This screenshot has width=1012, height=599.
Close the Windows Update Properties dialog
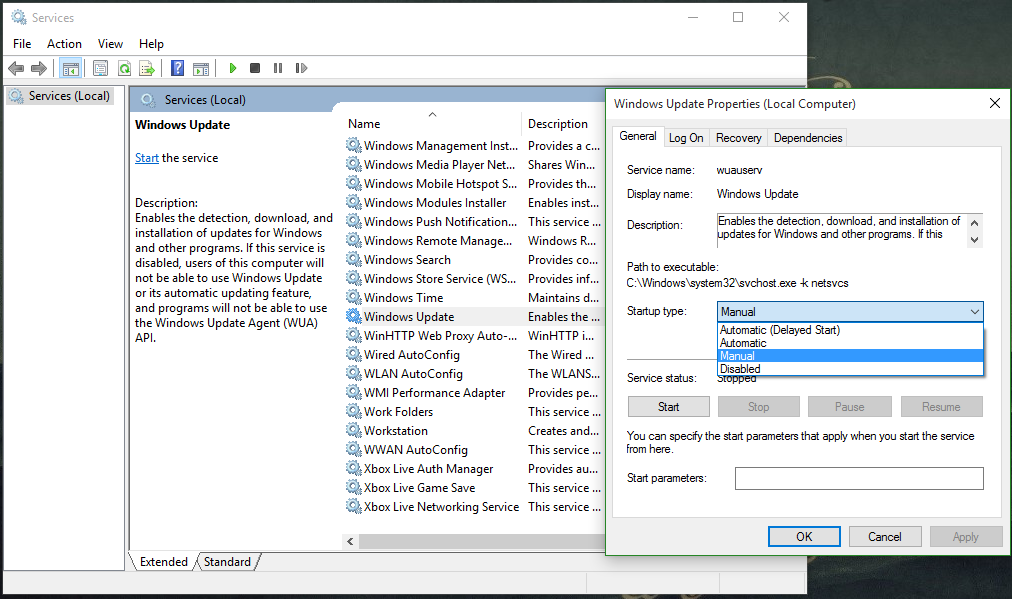tap(995, 103)
